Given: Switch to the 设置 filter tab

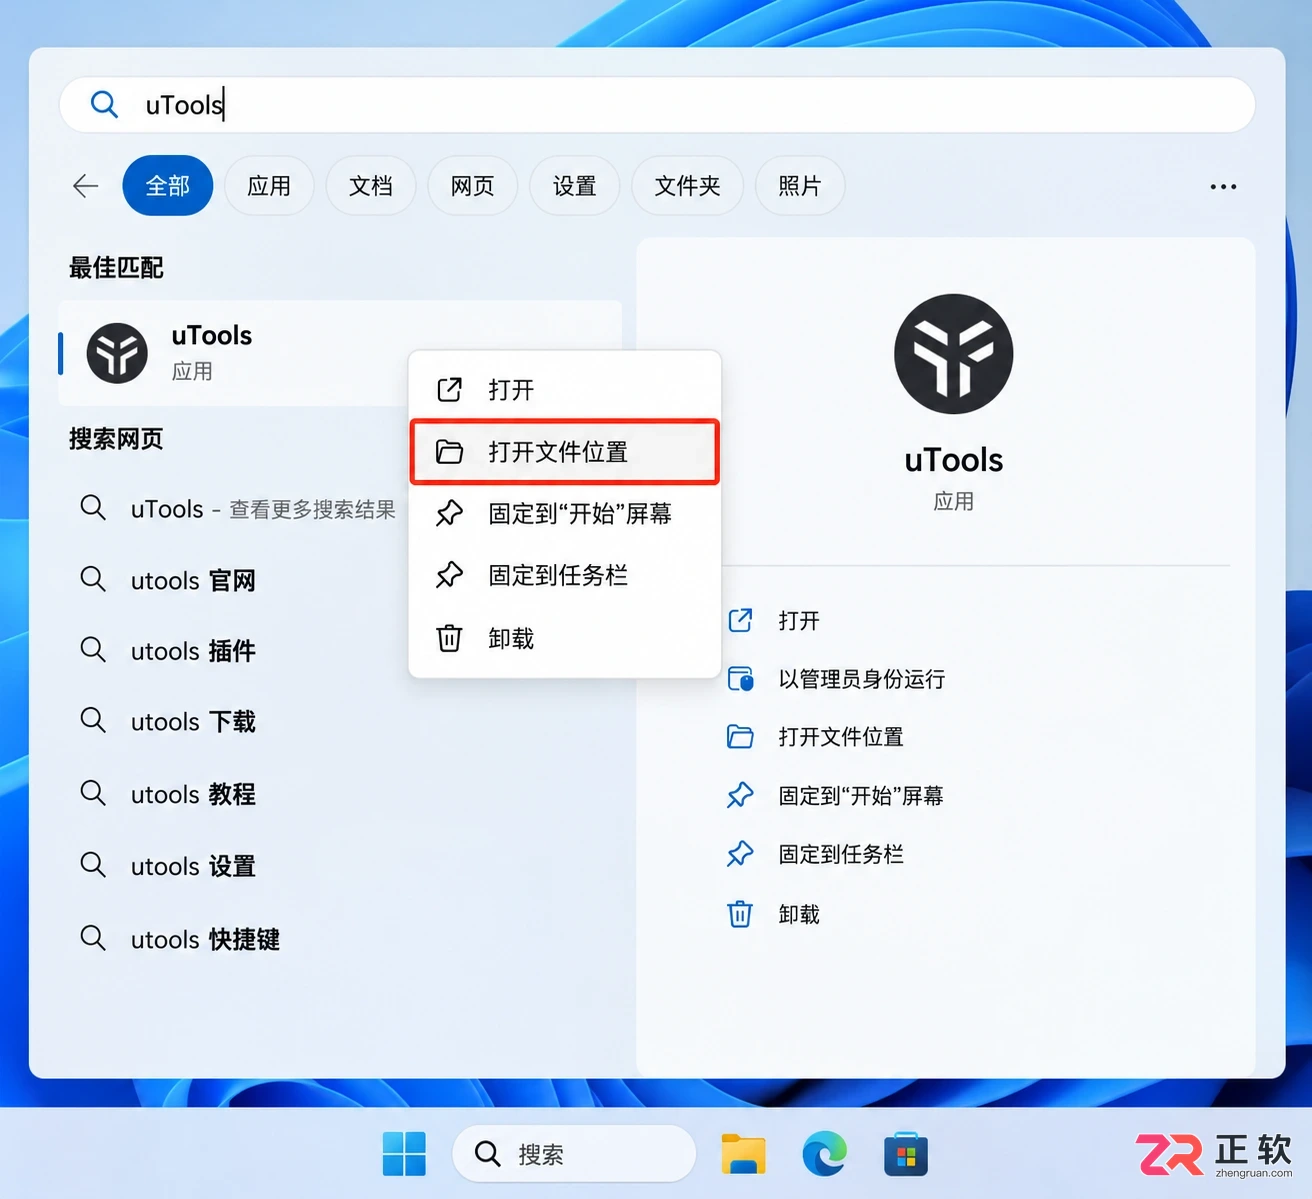Looking at the screenshot, I should [x=575, y=186].
